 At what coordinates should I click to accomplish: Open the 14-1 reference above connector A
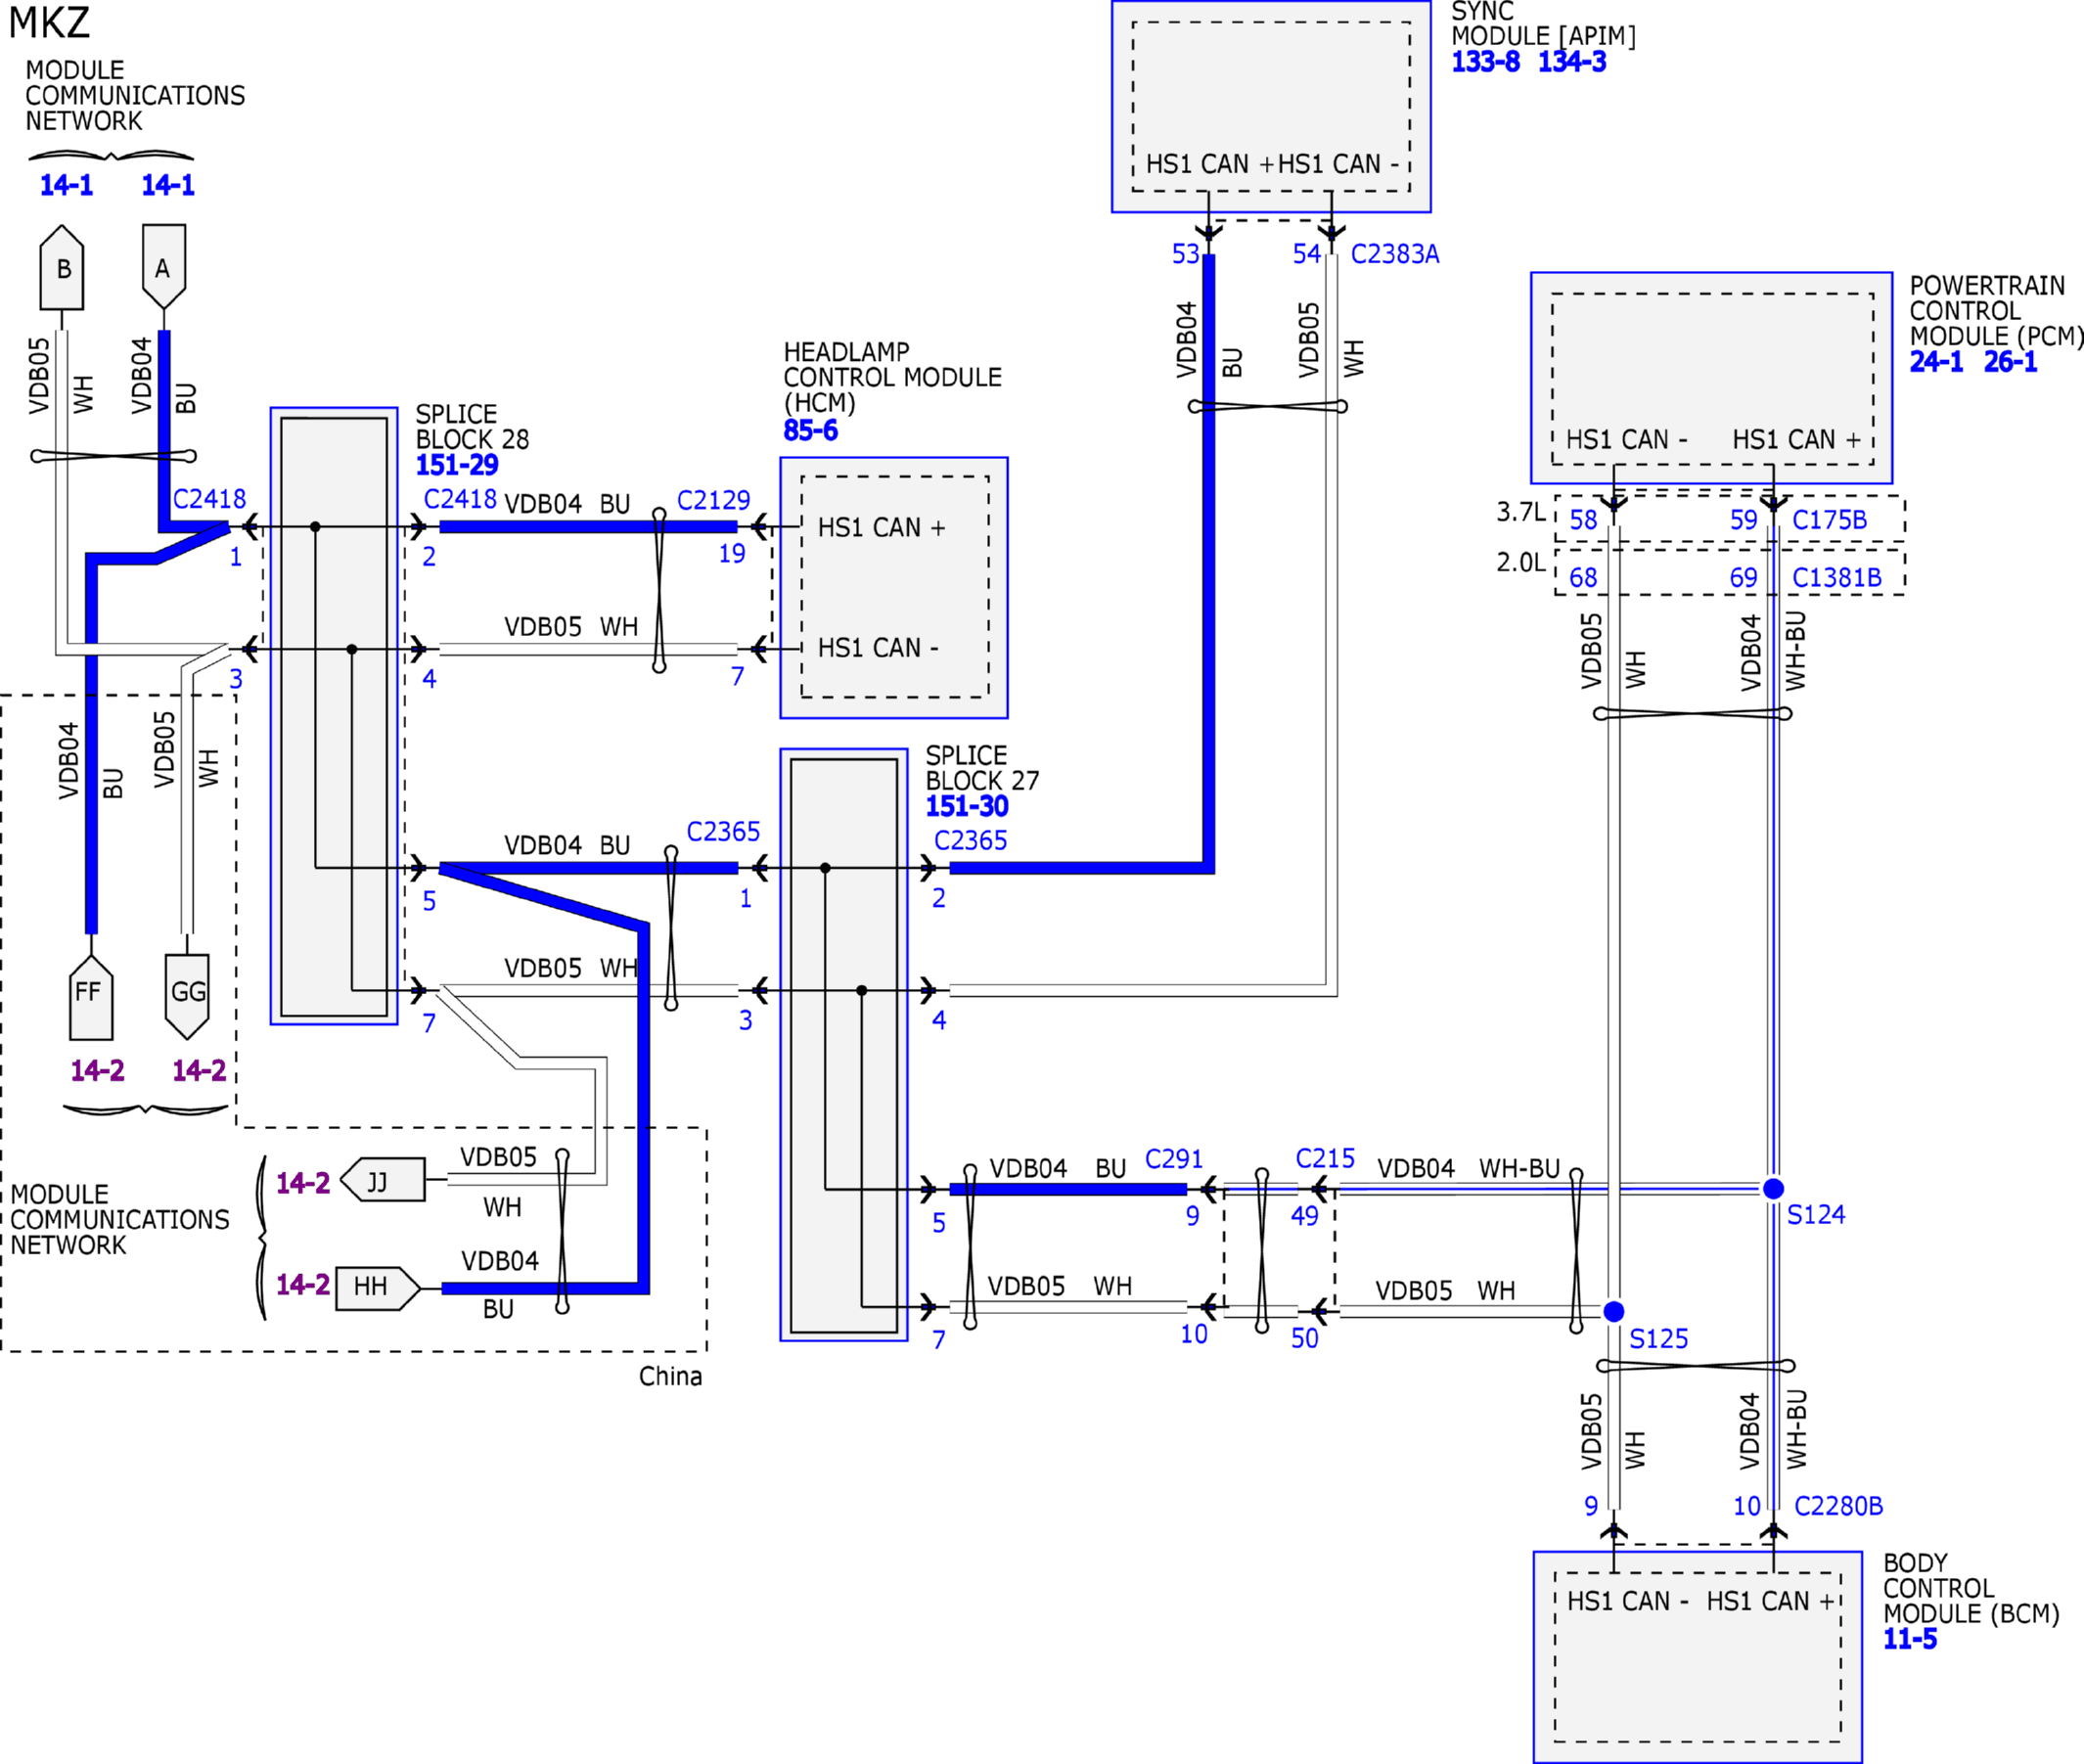coord(168,185)
